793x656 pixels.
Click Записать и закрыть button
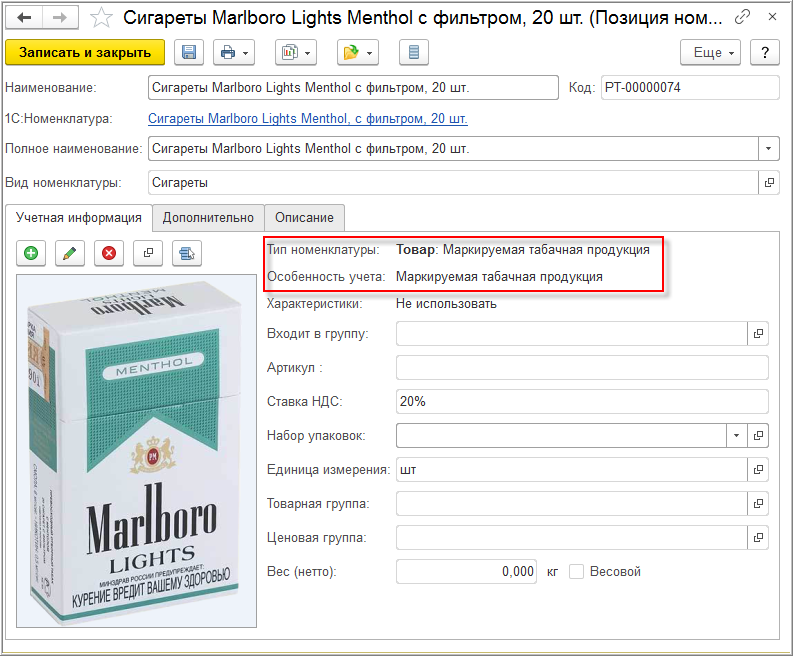(85, 52)
